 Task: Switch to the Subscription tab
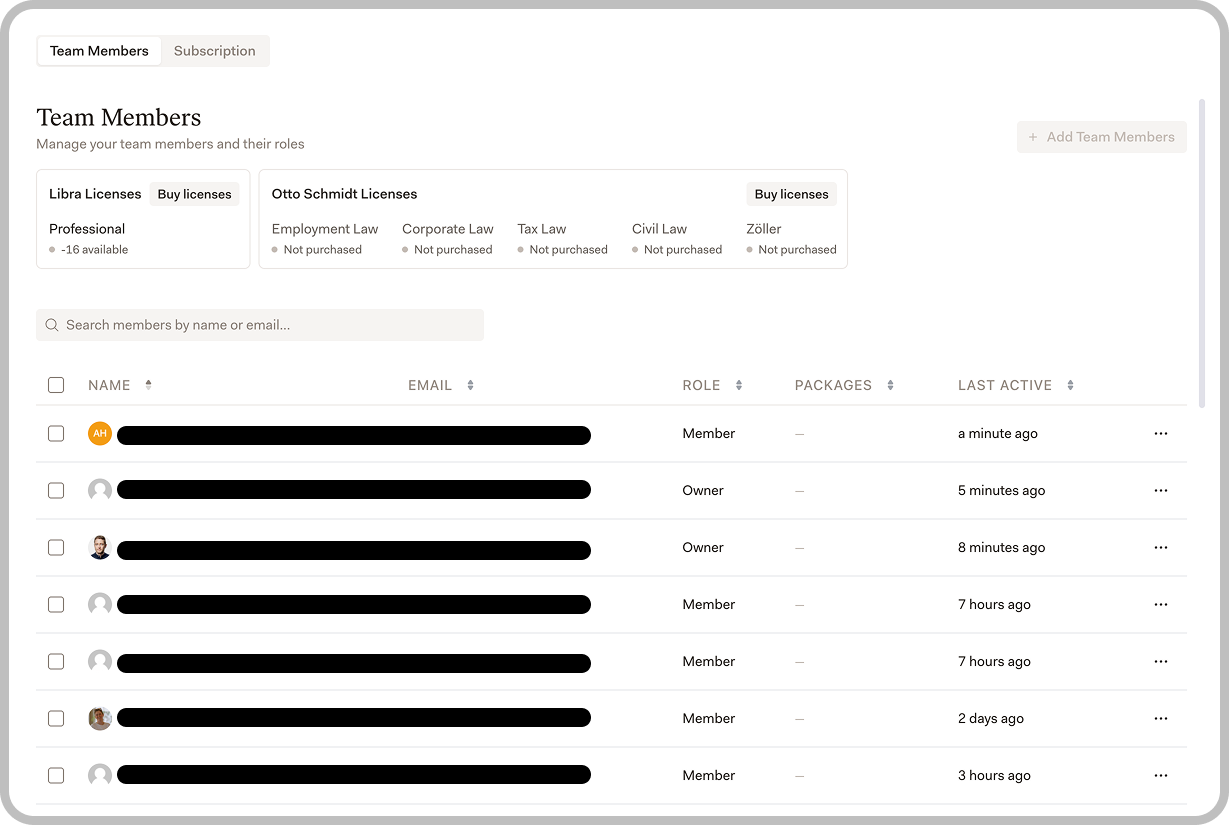[214, 50]
